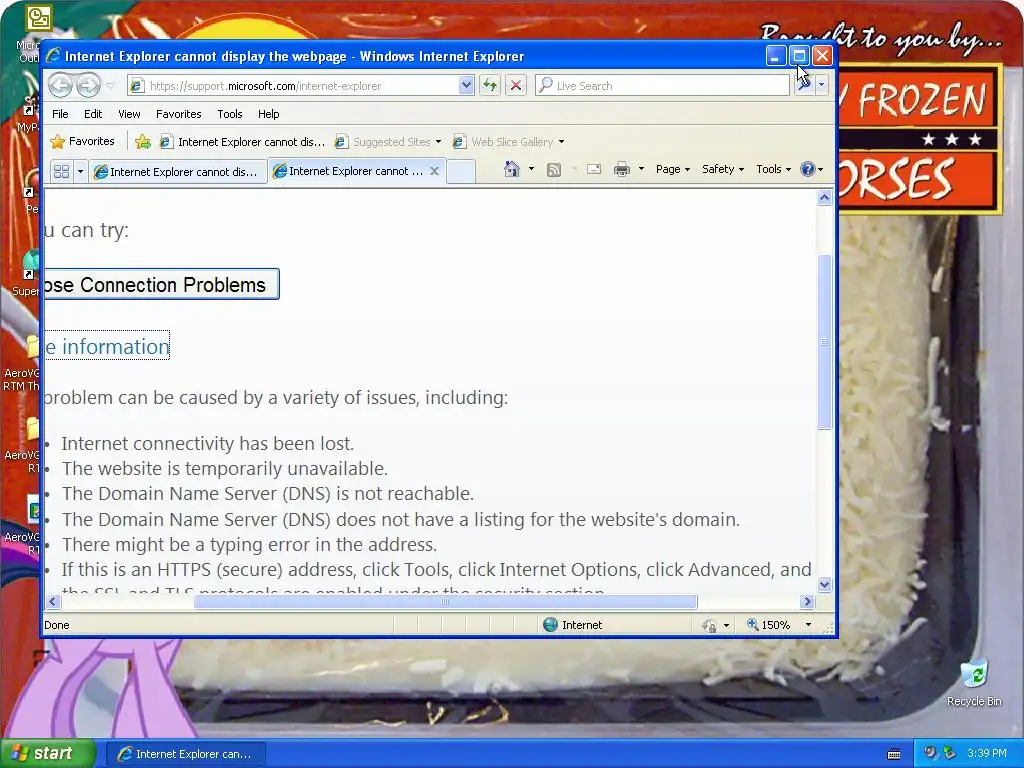Click the vertical scrollbar up arrow
Screen dimensions: 1024x768
tap(824, 197)
